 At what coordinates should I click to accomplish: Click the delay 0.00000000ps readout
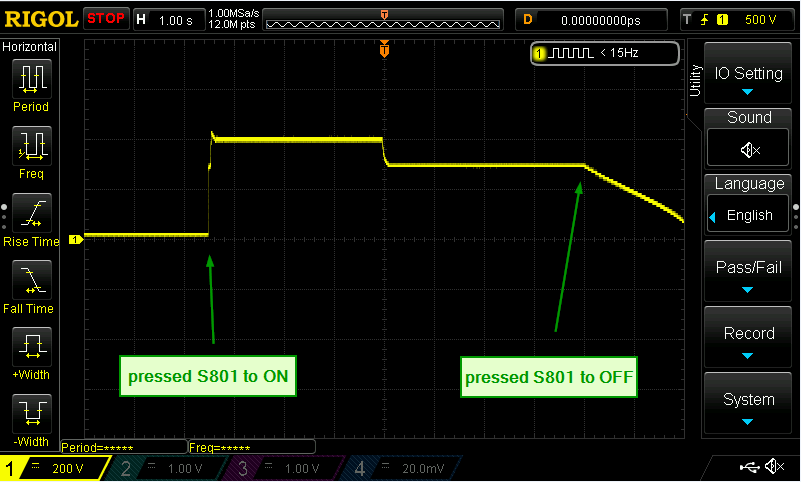click(592, 20)
